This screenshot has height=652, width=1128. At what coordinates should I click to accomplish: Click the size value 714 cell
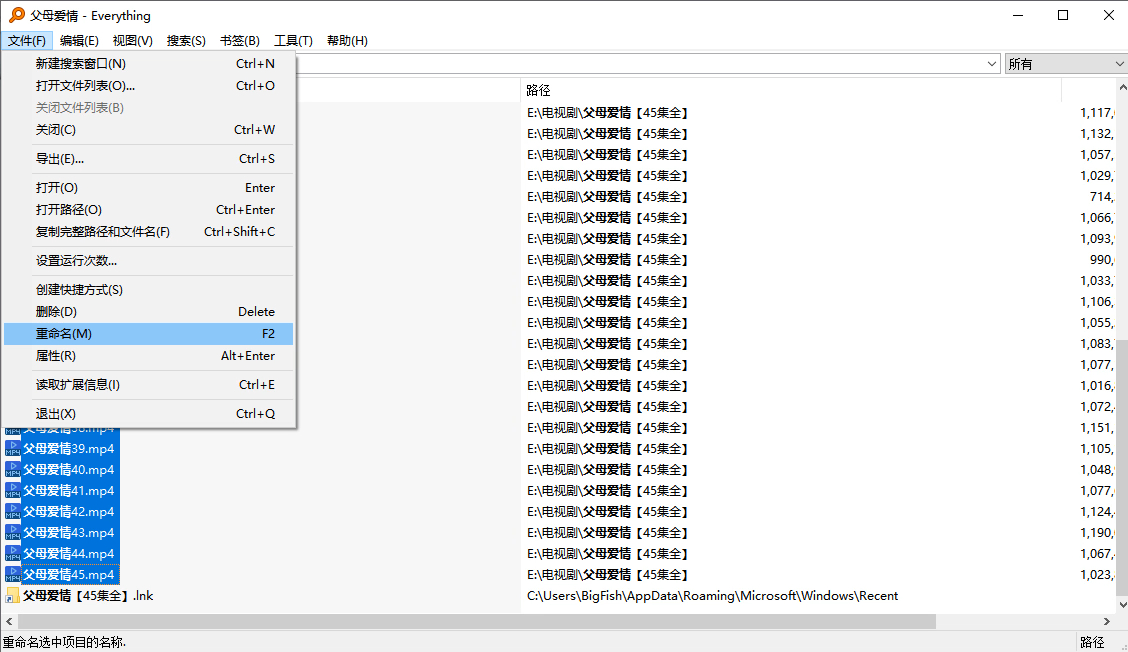[x=1101, y=196]
